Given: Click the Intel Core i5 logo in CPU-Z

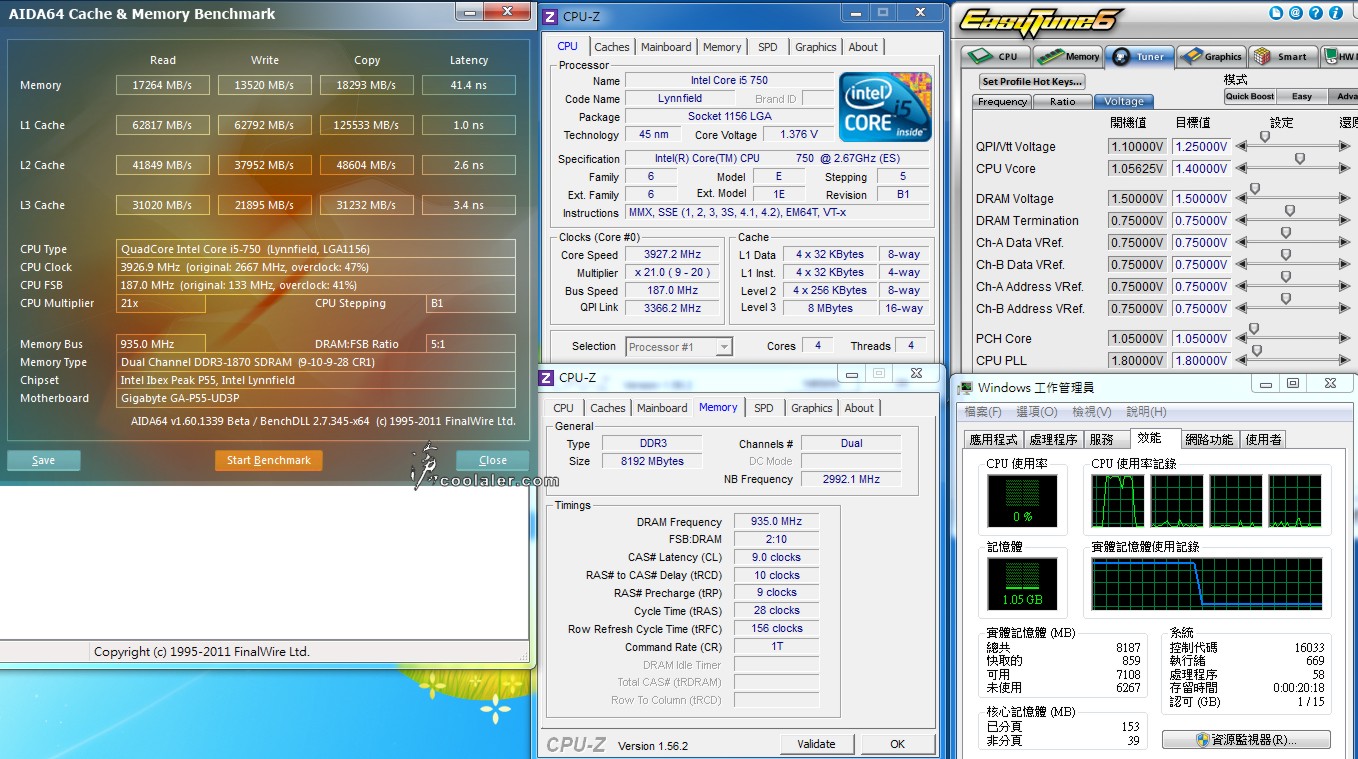Looking at the screenshot, I should click(885, 105).
